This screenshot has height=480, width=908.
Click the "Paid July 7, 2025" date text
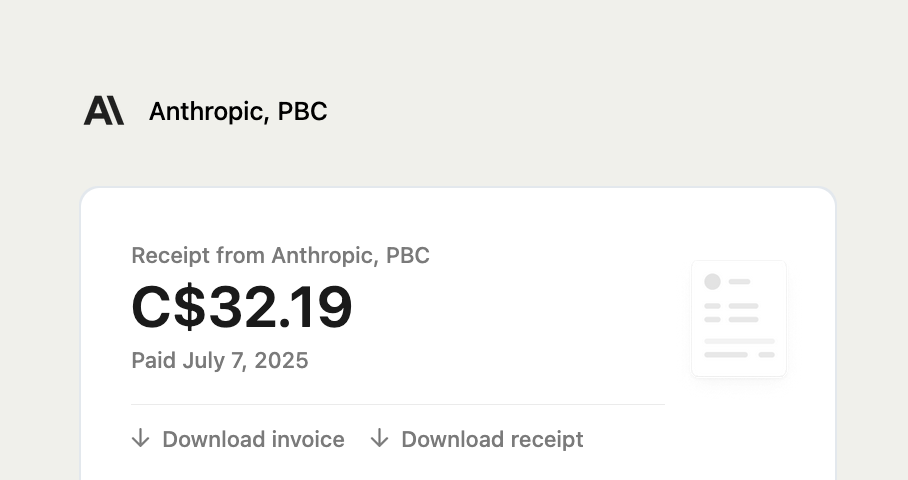220,360
